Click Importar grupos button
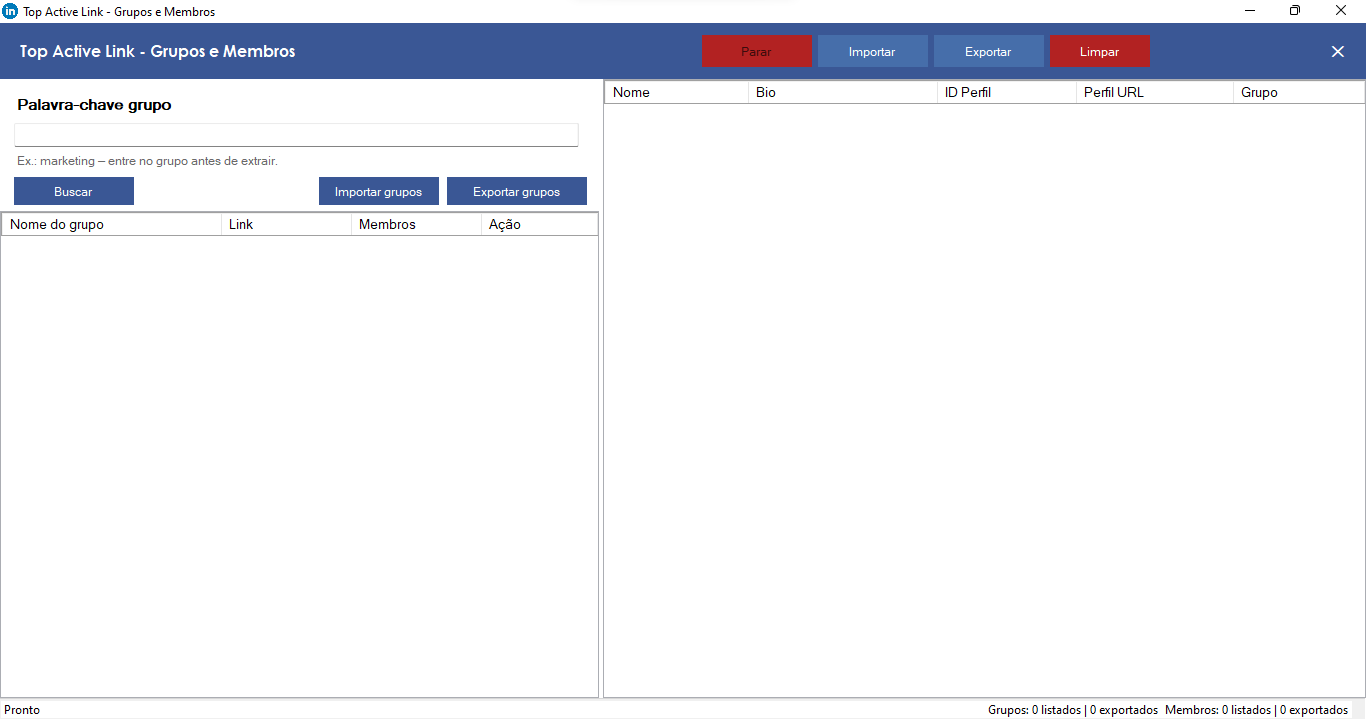This screenshot has height=719, width=1366. tap(378, 191)
